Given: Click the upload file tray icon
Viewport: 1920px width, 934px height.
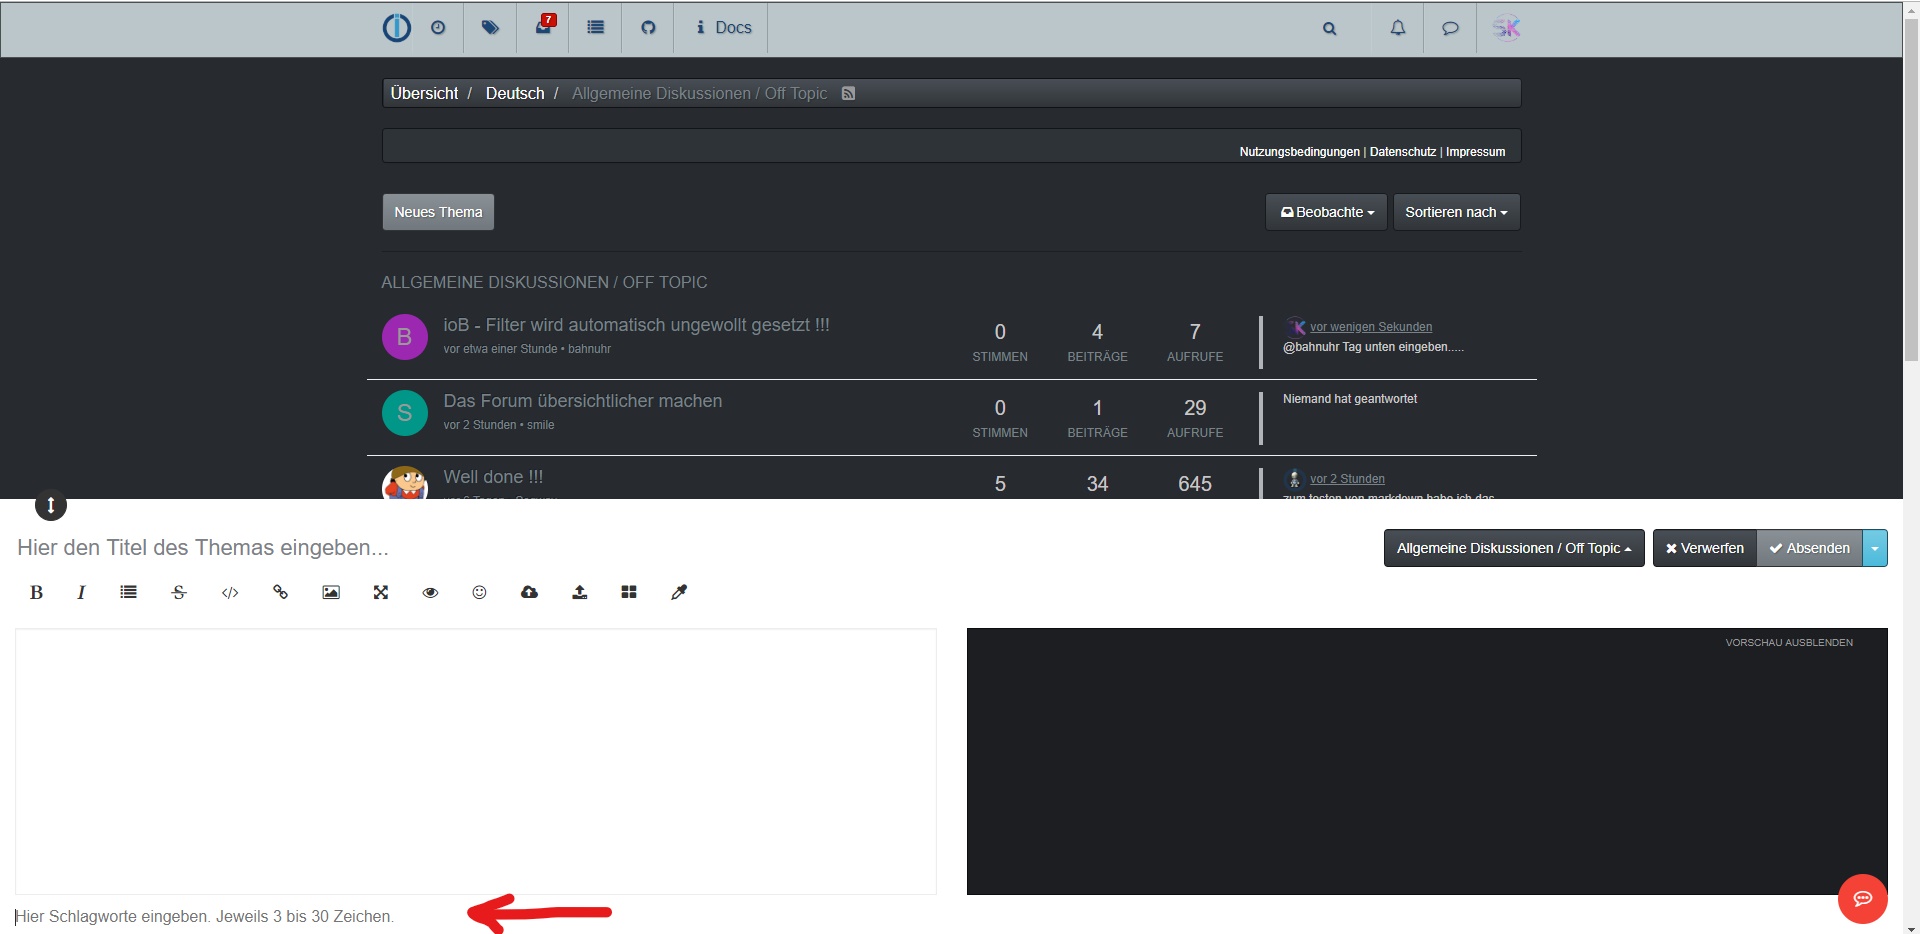Looking at the screenshot, I should (x=580, y=593).
